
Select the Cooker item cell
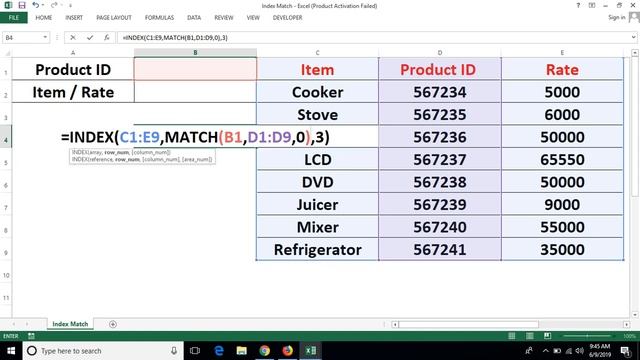point(318,92)
